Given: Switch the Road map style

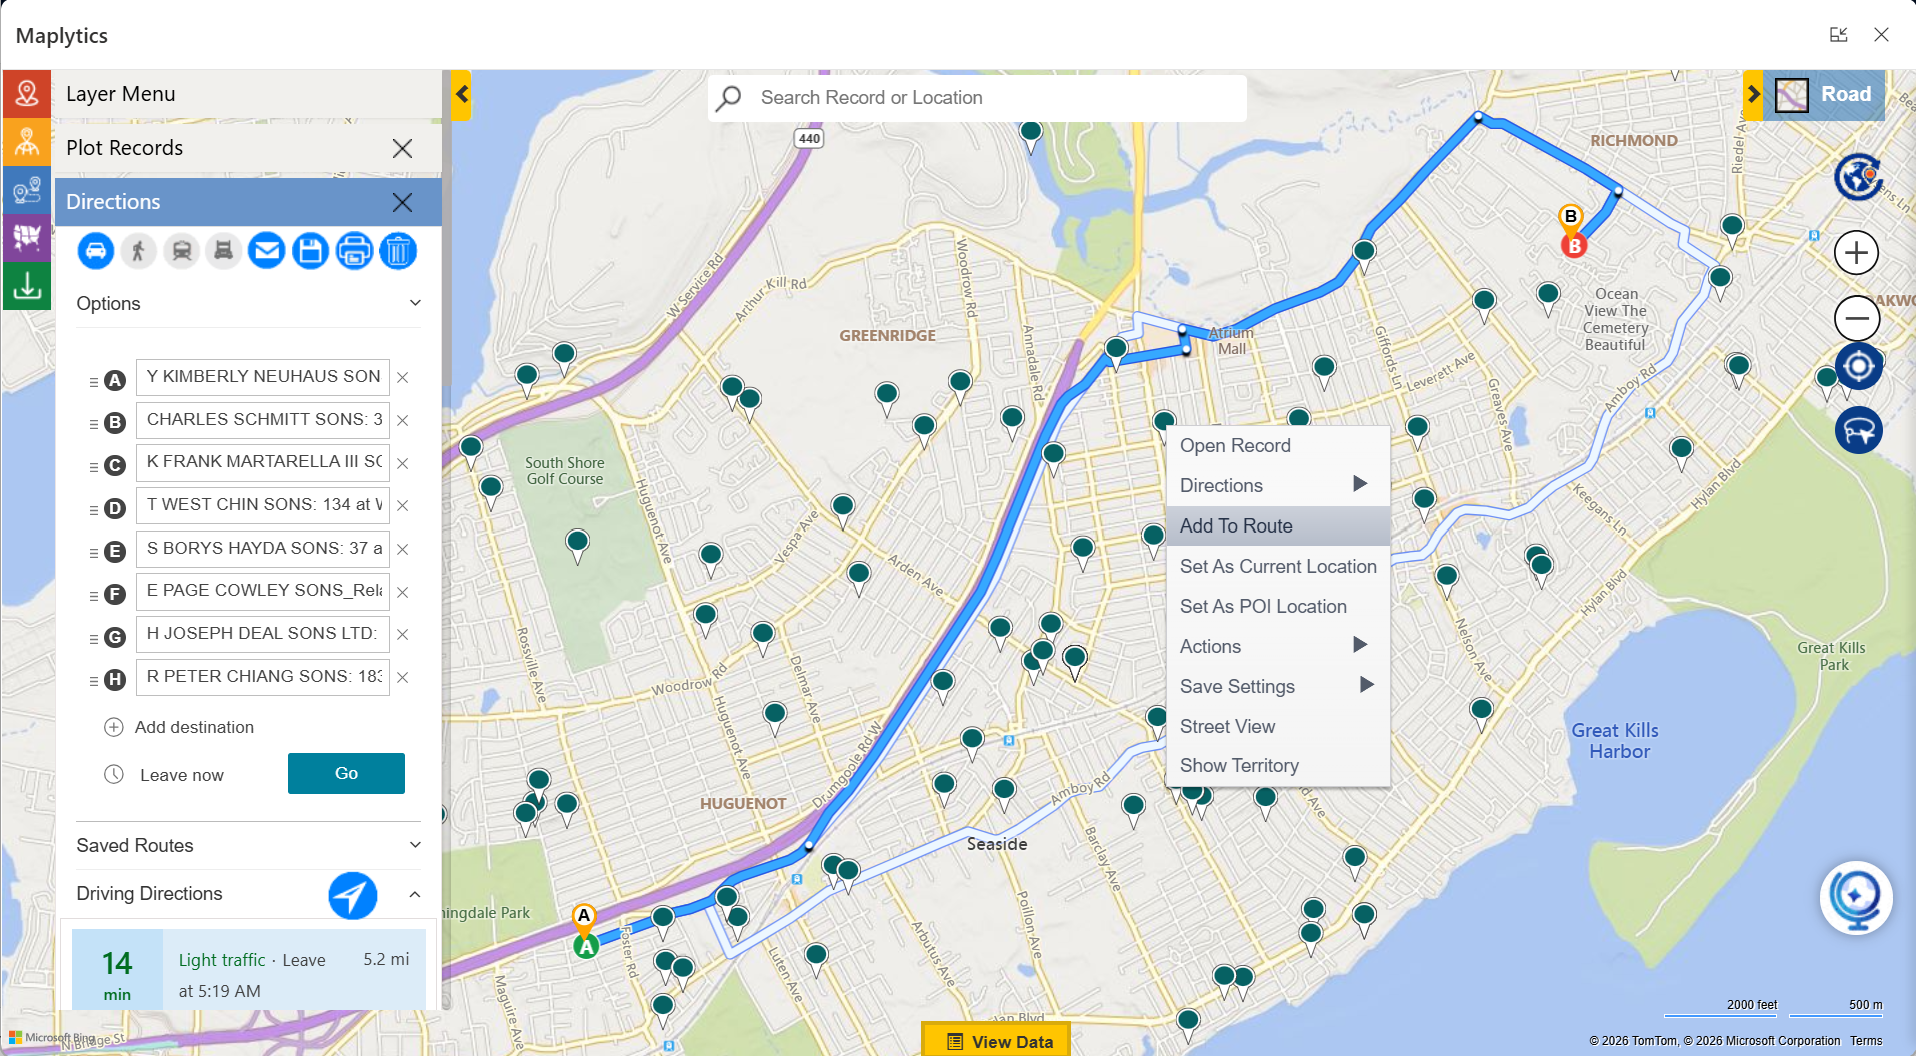Looking at the screenshot, I should (1825, 95).
